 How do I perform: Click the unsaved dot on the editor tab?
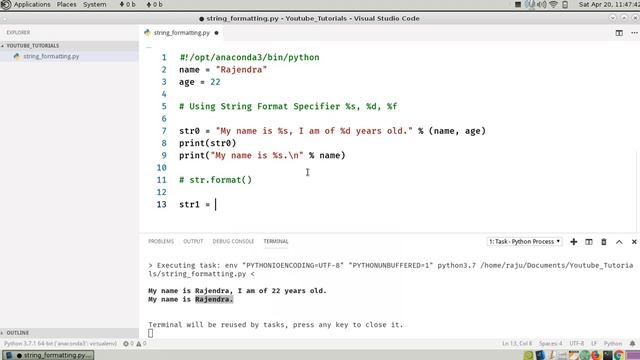(x=216, y=33)
